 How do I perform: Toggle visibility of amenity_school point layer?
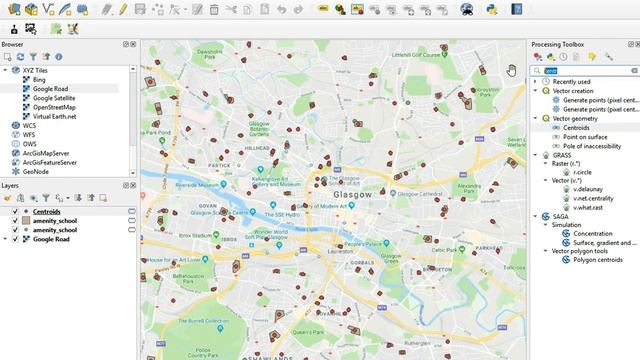[15, 230]
